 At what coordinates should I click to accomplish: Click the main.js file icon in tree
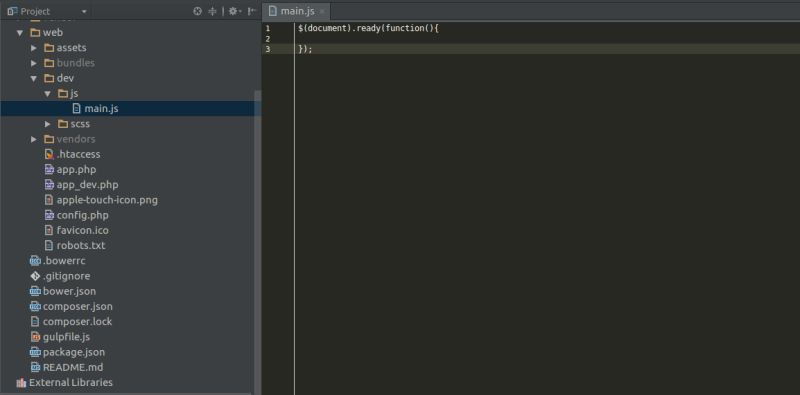pyautogui.click(x=77, y=109)
